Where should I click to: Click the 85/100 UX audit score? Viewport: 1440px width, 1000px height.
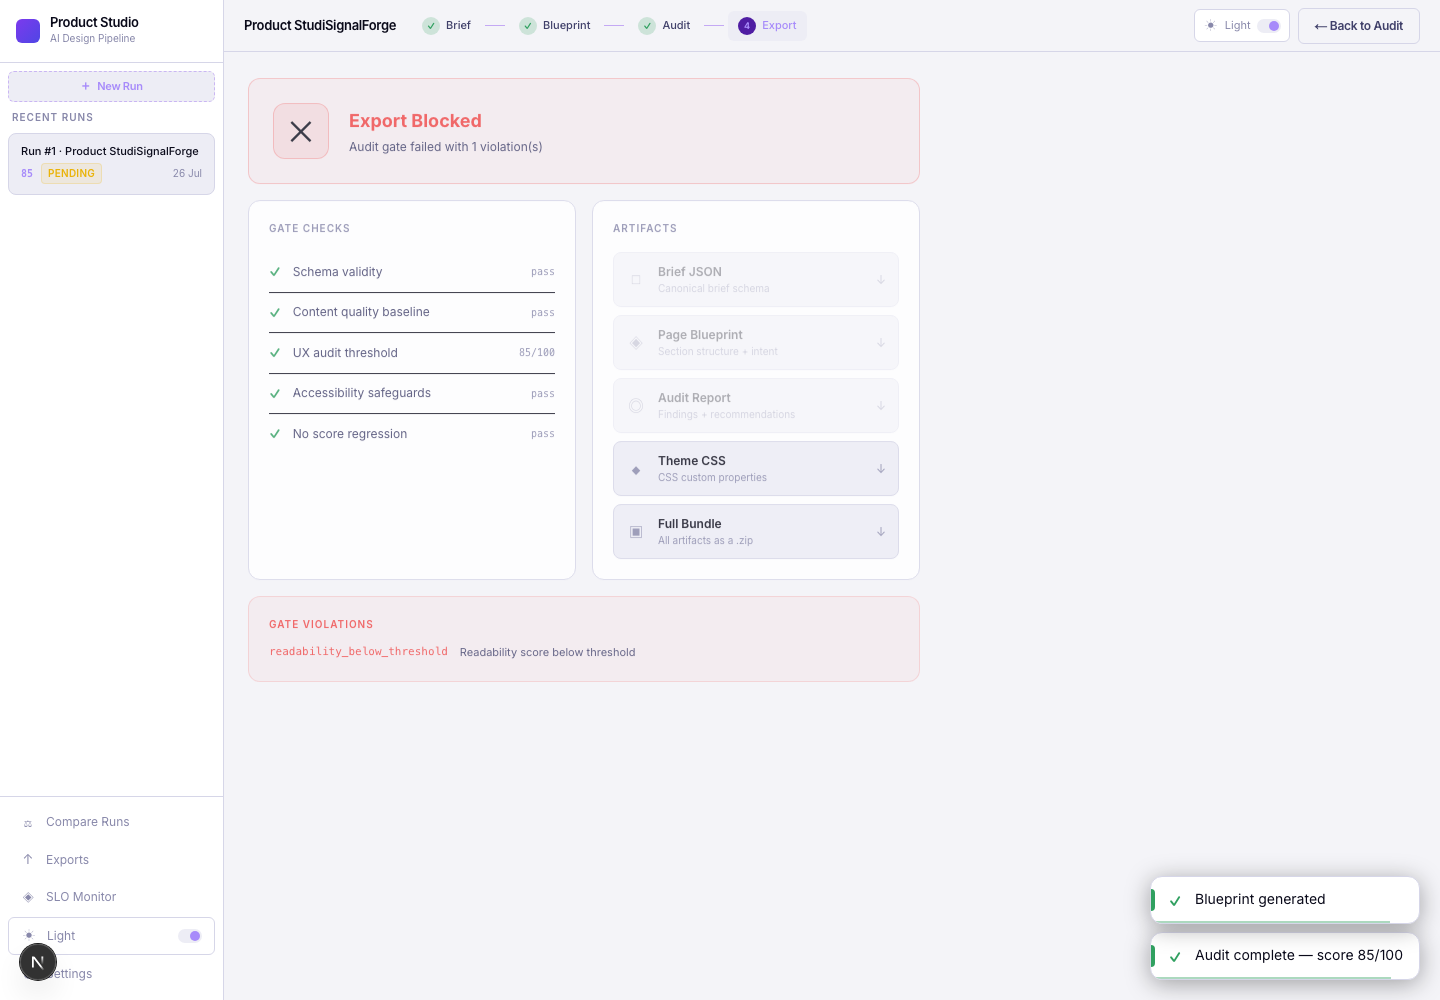(x=537, y=353)
